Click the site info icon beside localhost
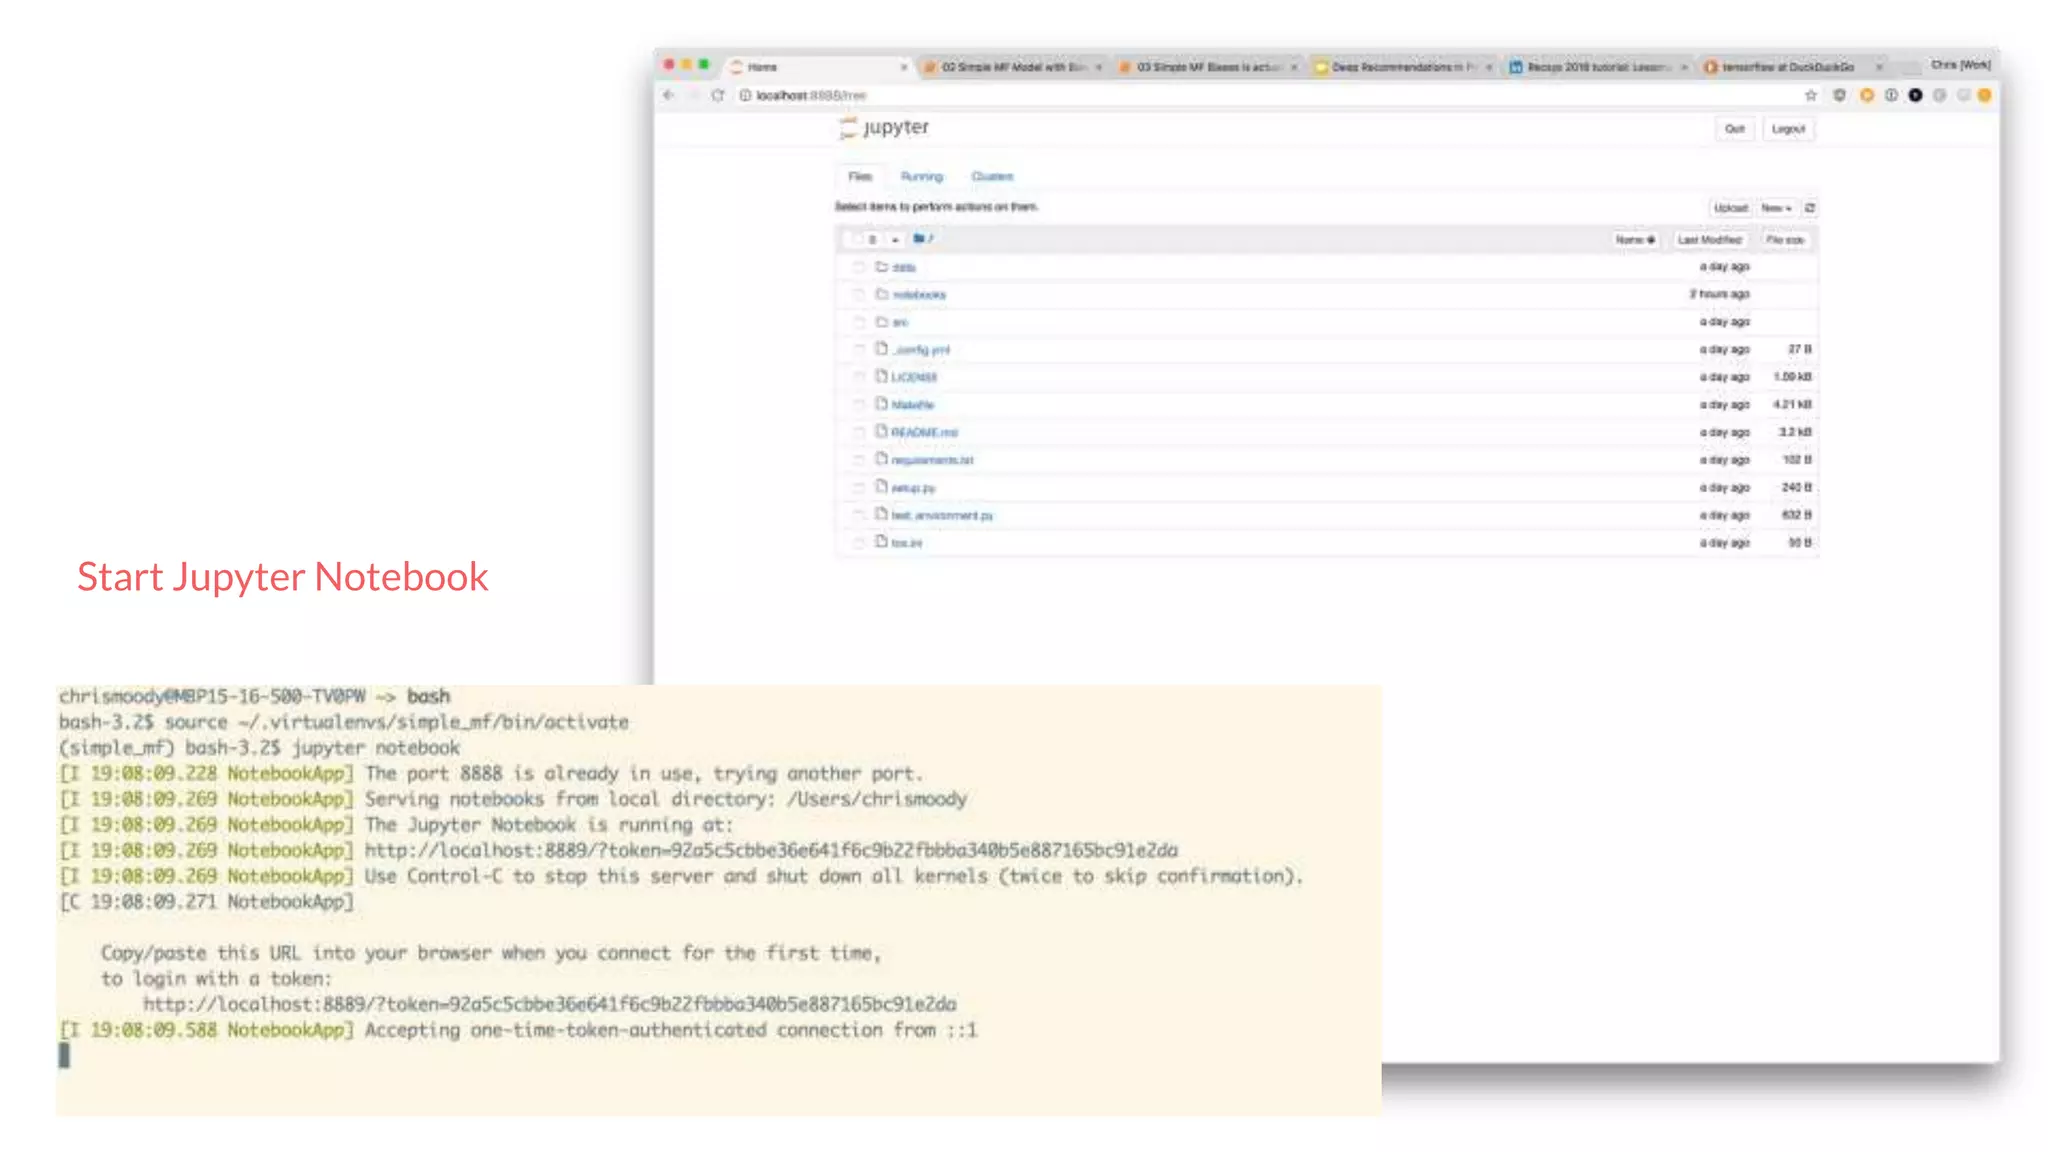 tap(745, 95)
